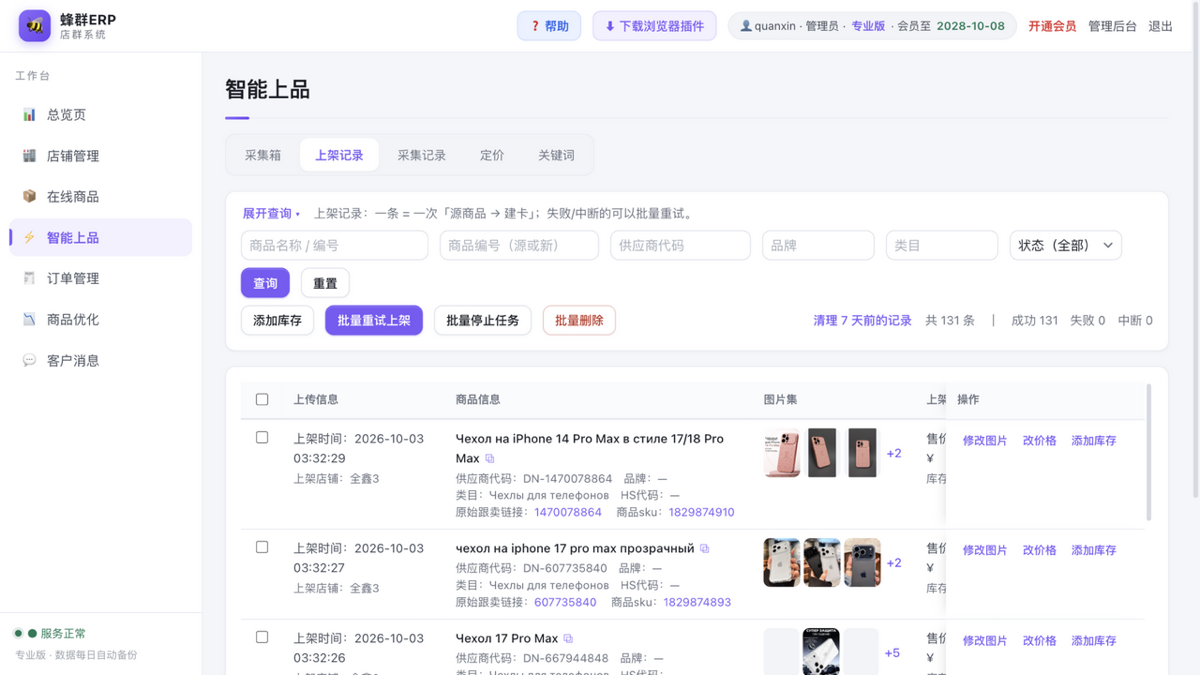Image resolution: width=1200 pixels, height=675 pixels.
Task: Click +2 image count in 17/18 Pro Max row
Action: point(894,453)
